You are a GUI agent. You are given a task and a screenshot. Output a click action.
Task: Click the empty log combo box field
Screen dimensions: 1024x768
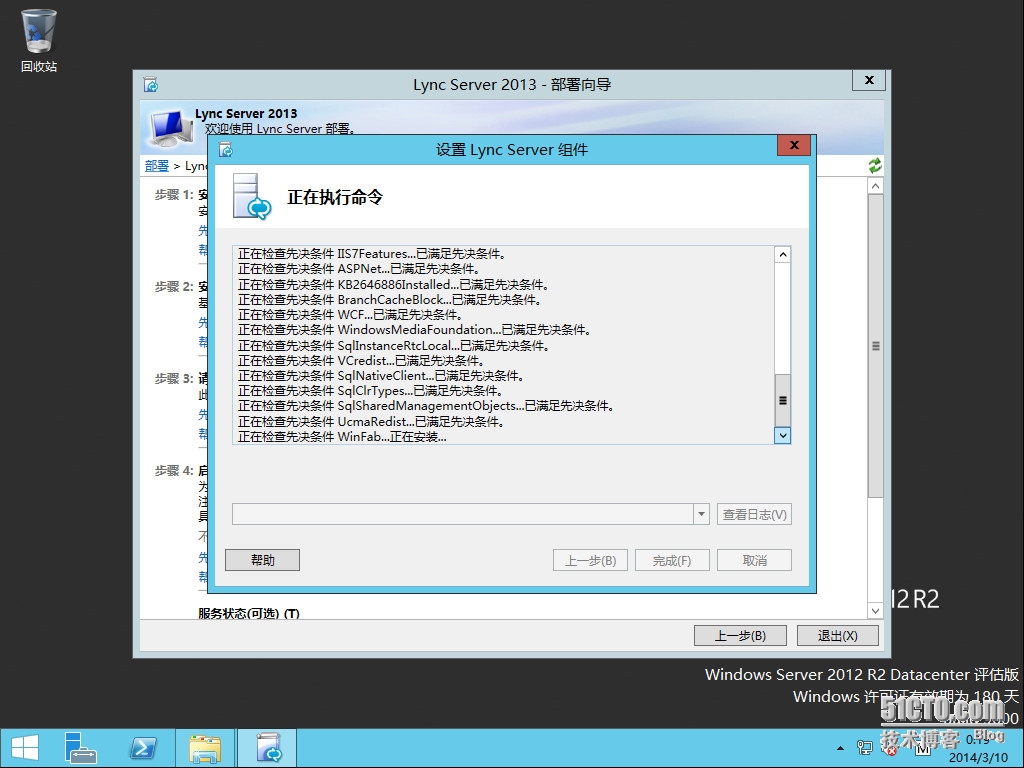(463, 514)
